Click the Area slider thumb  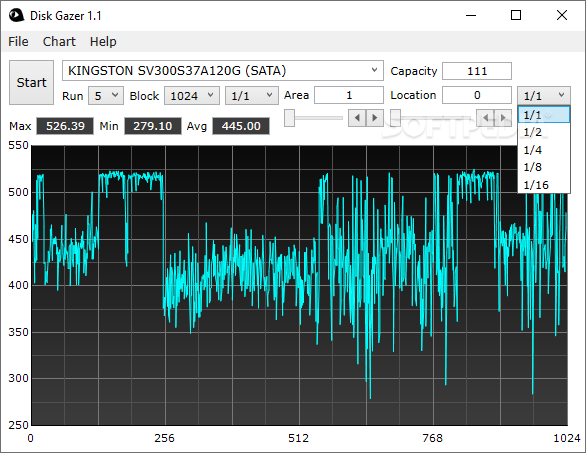(x=289, y=118)
